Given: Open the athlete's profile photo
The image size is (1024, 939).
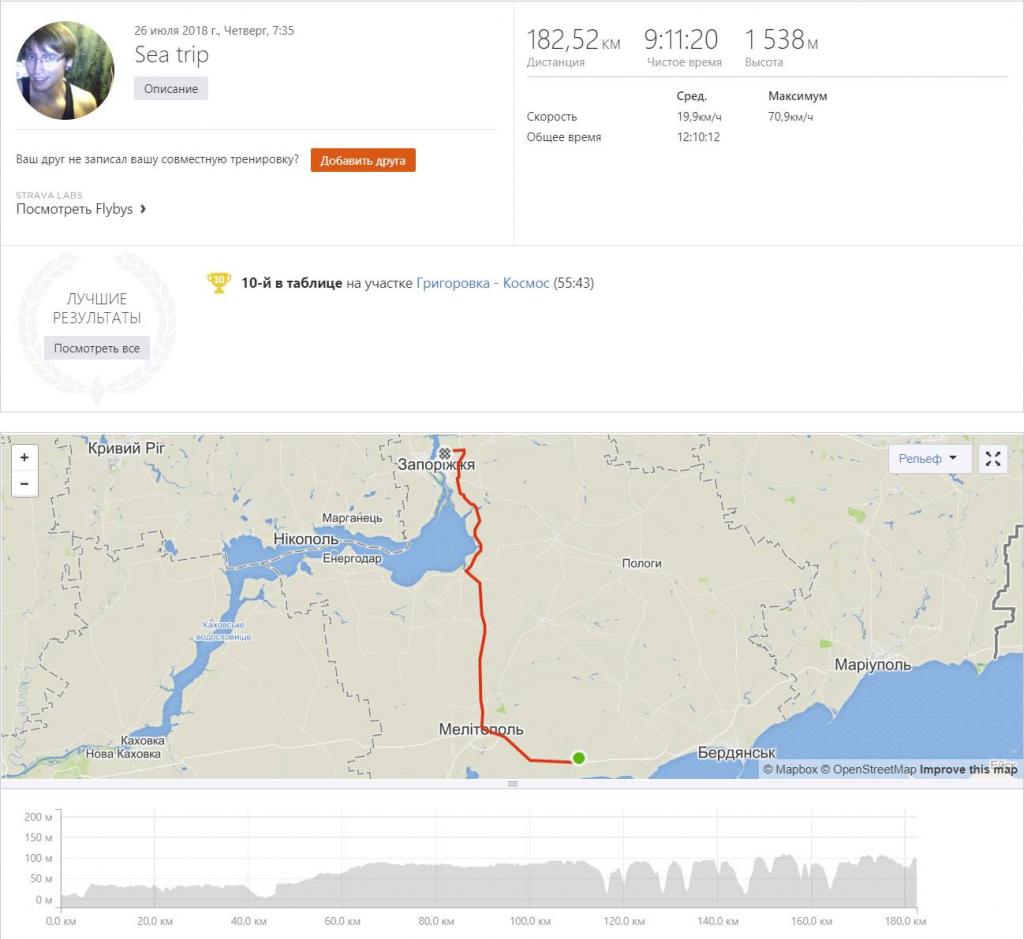Looking at the screenshot, I should tap(65, 71).
